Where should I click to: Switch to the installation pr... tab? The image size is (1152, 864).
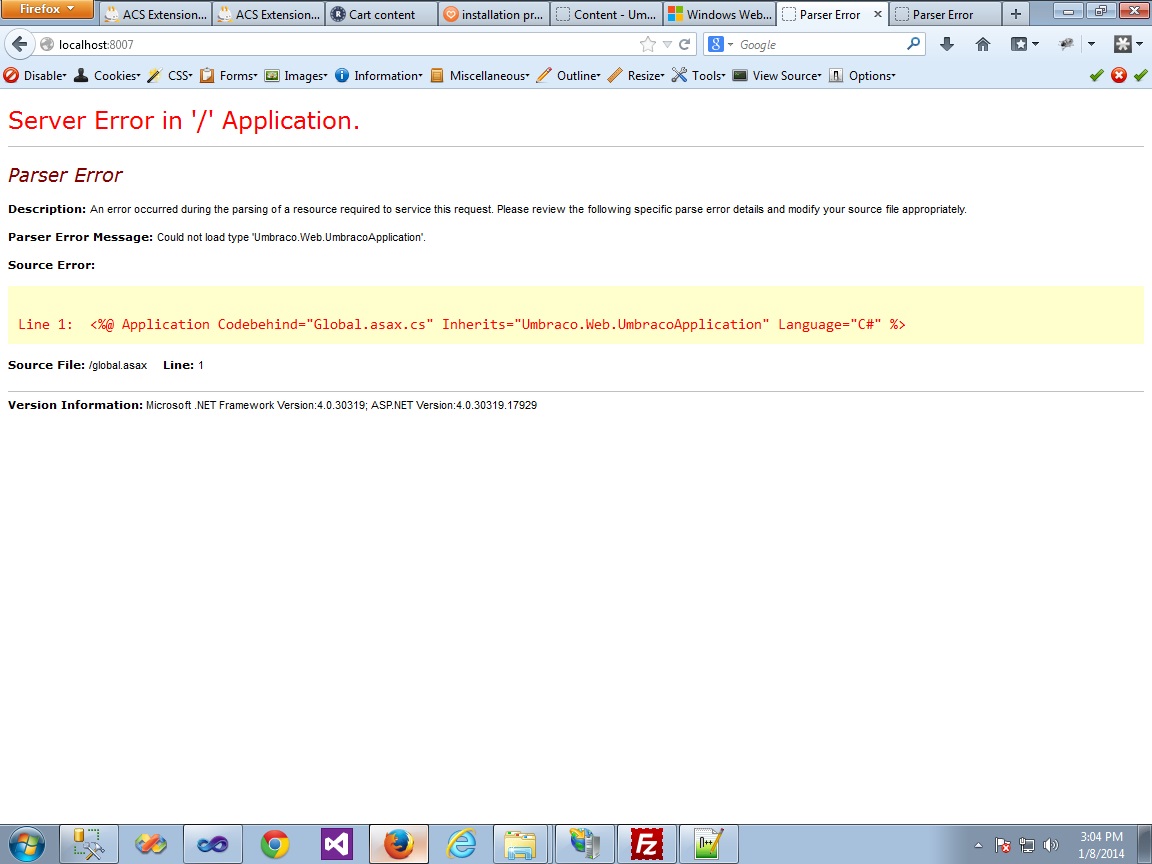tap(494, 14)
